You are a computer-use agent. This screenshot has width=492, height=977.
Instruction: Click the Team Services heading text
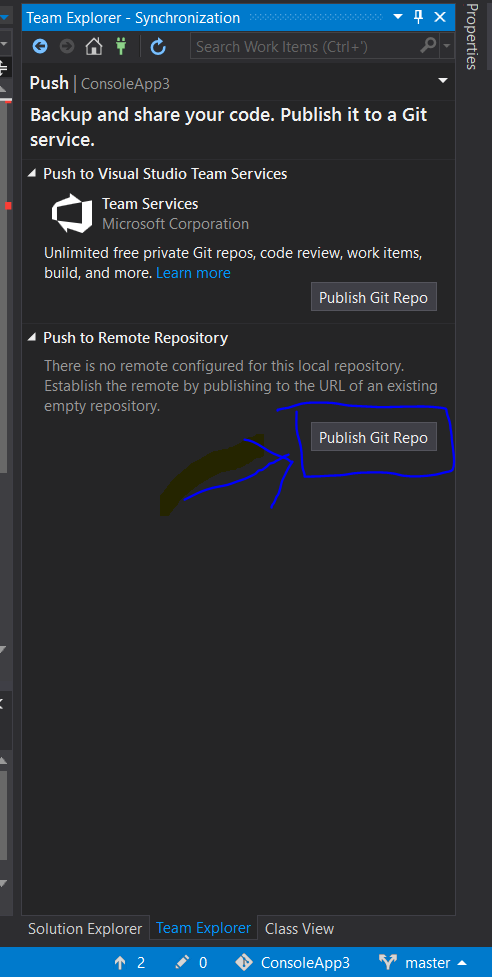coord(150,204)
